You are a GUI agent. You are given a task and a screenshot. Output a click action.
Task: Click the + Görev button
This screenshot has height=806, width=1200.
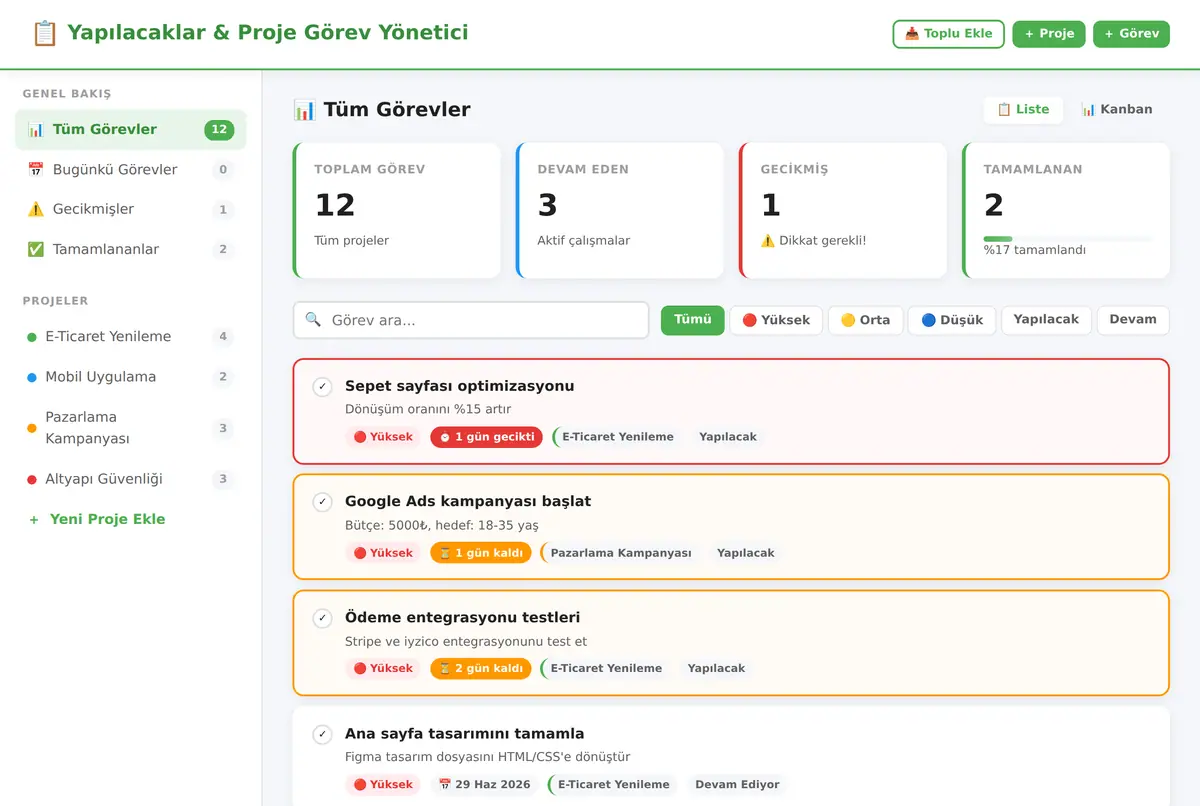click(x=1132, y=34)
